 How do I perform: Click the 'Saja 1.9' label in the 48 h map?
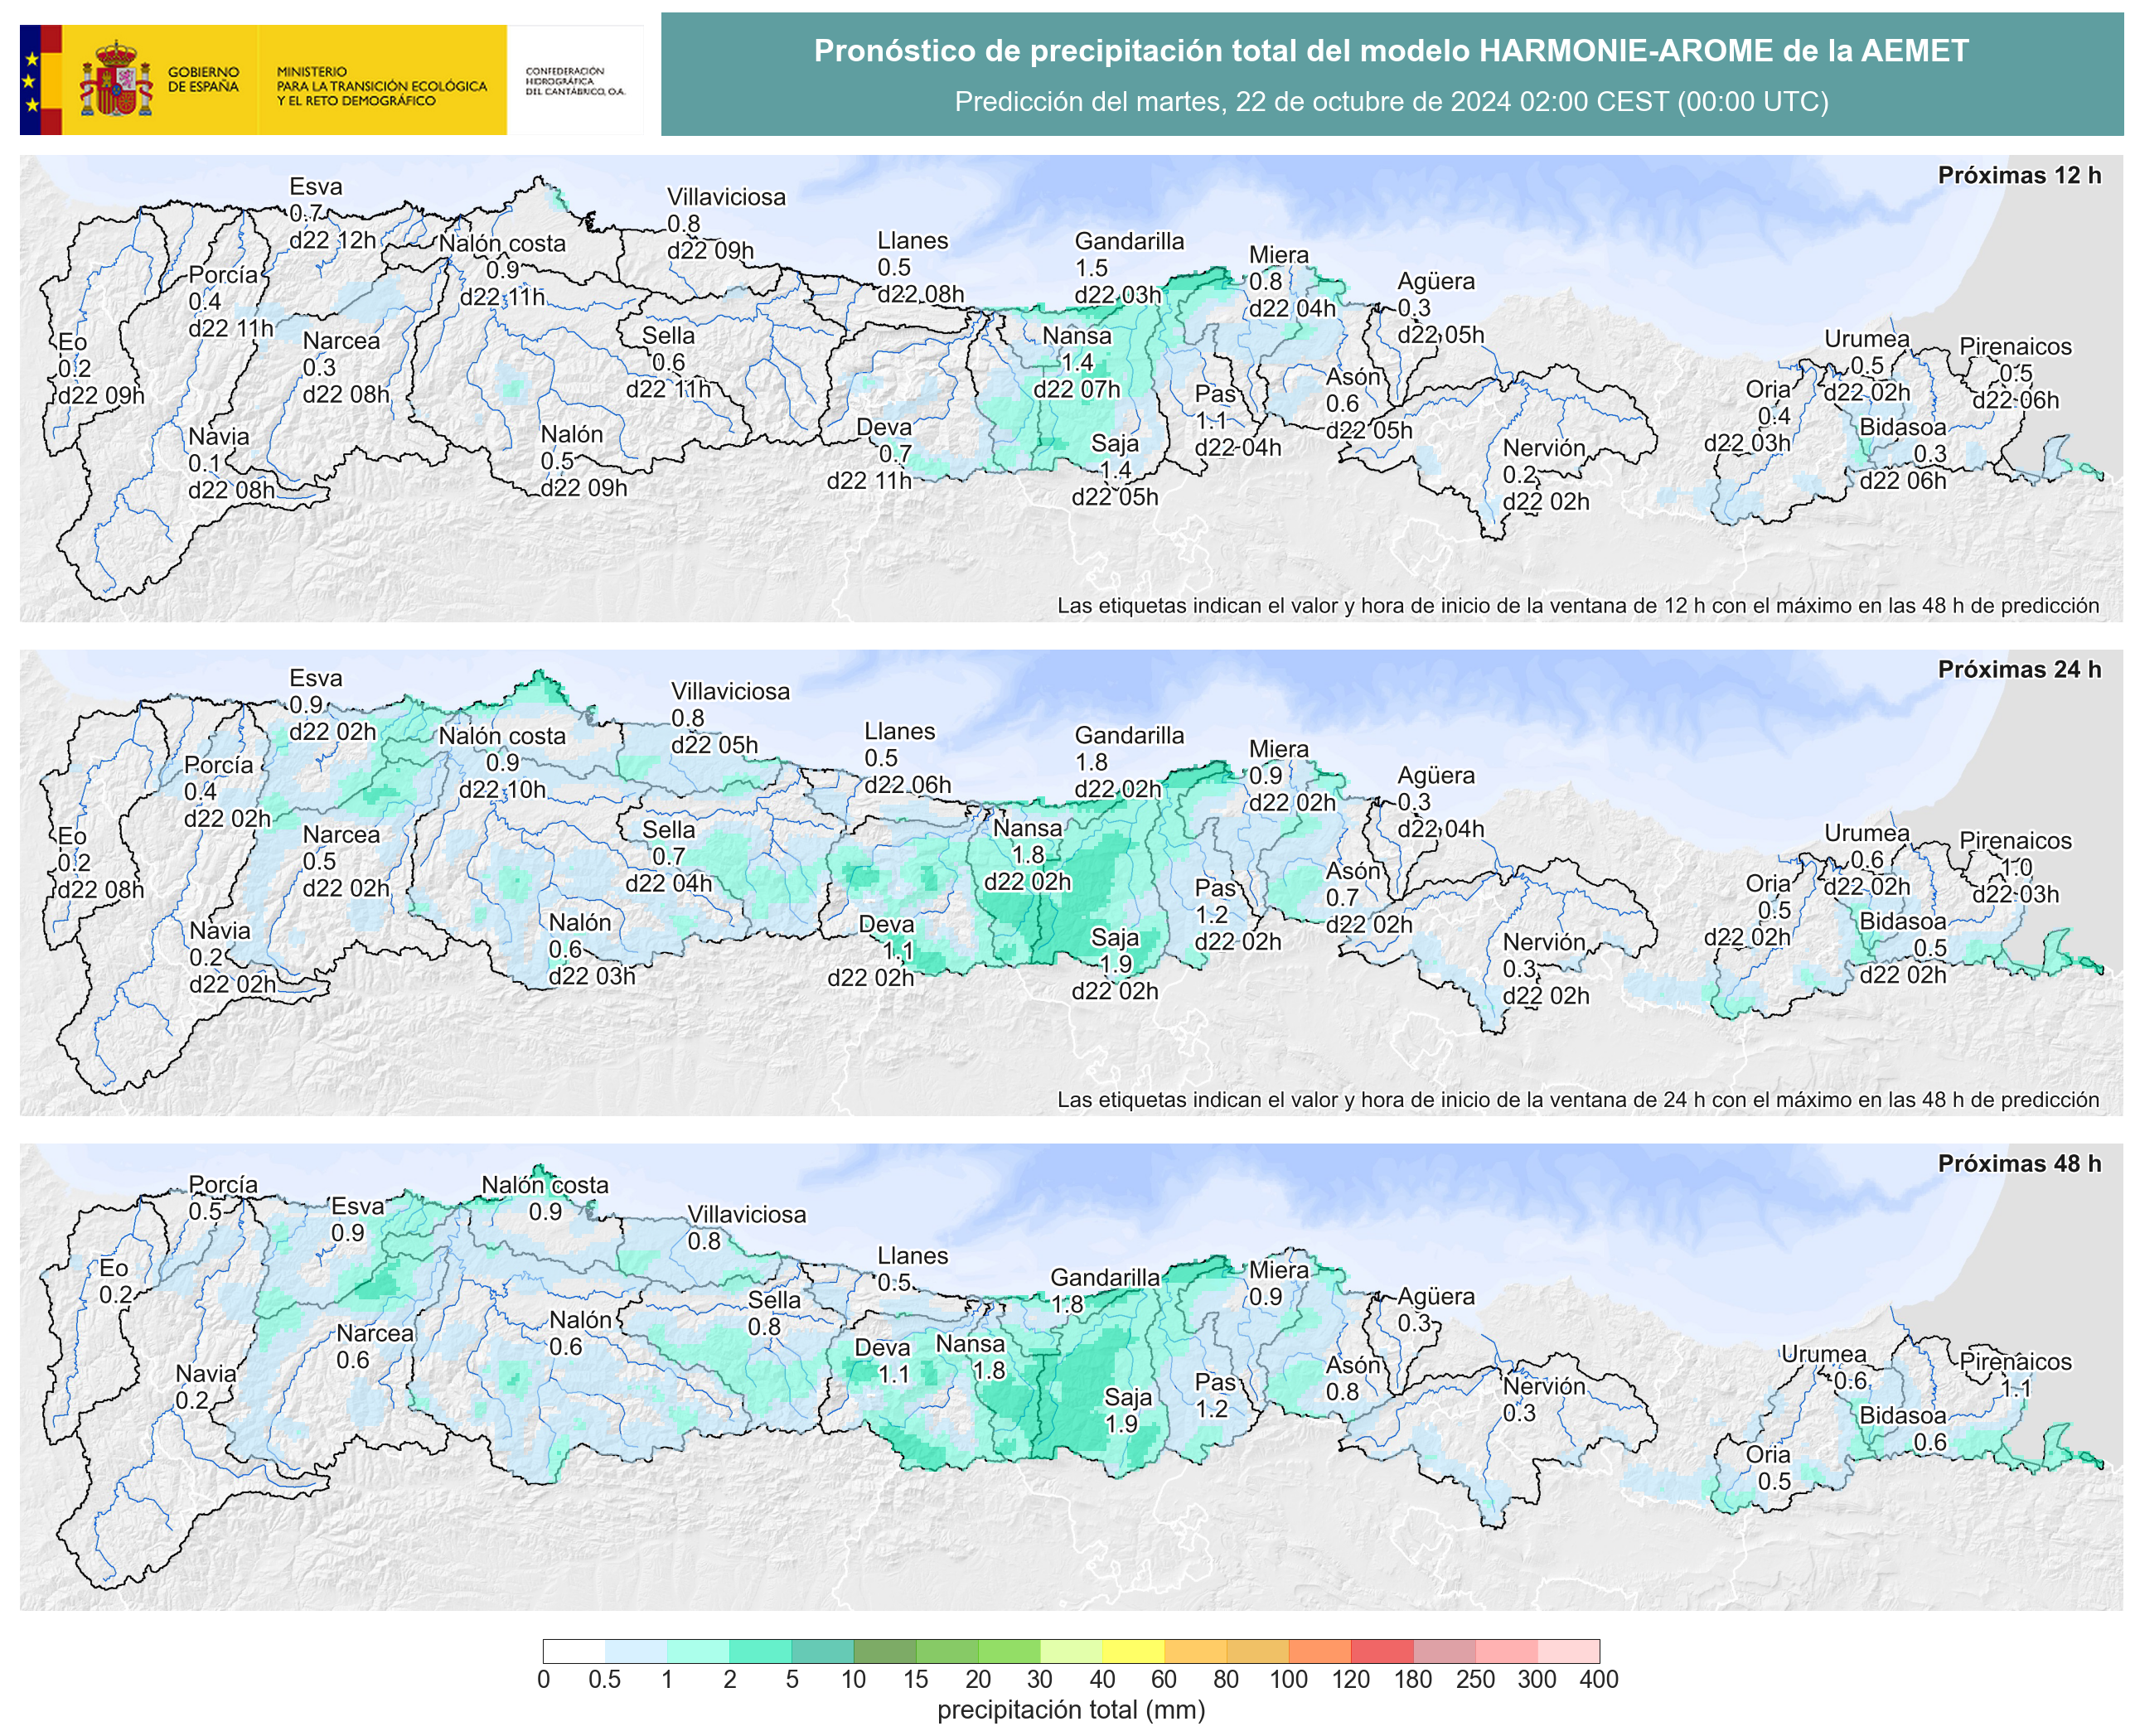[x=1127, y=1410]
